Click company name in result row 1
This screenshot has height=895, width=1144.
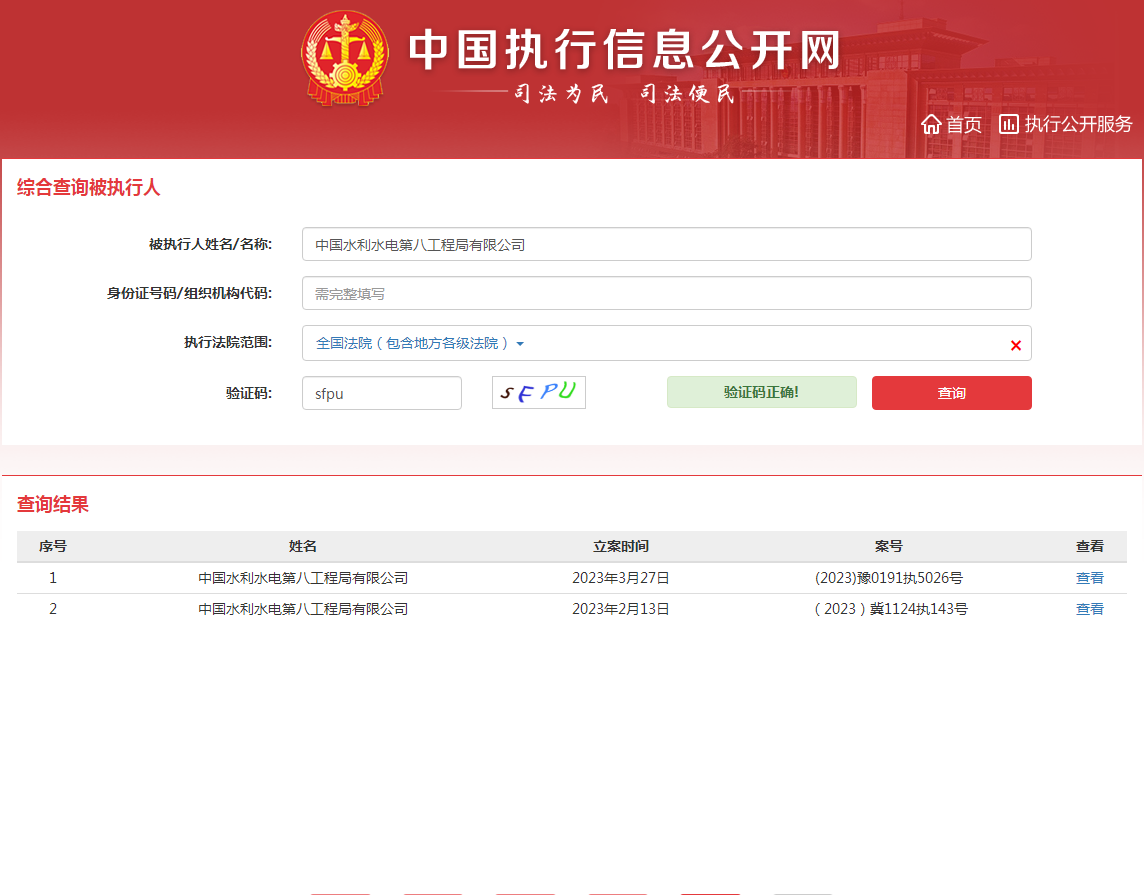(x=303, y=578)
